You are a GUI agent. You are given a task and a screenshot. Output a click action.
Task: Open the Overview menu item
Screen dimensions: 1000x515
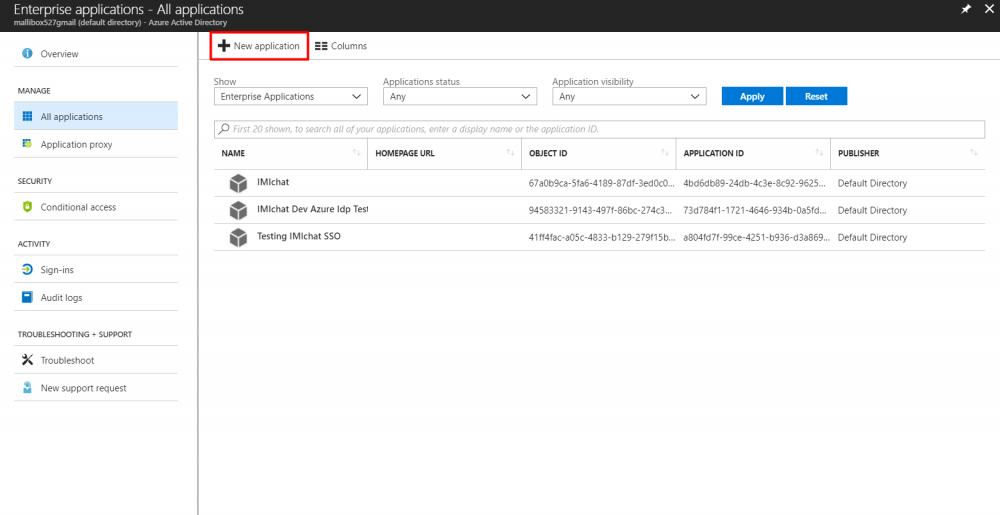pos(96,54)
